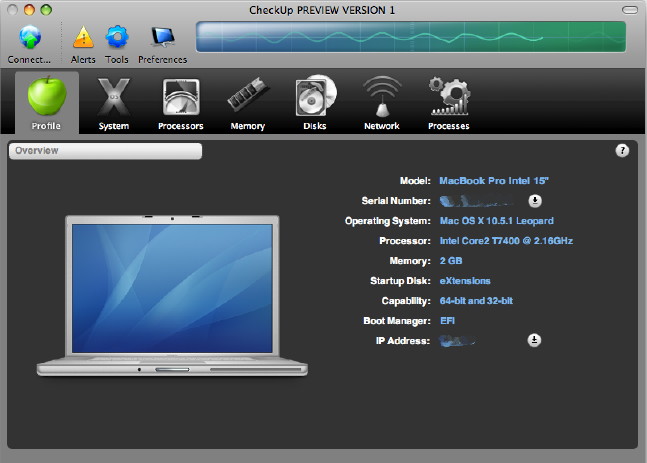Screen dimensions: 647x463
Task: Click the green zoom window button
Action: (46, 9)
